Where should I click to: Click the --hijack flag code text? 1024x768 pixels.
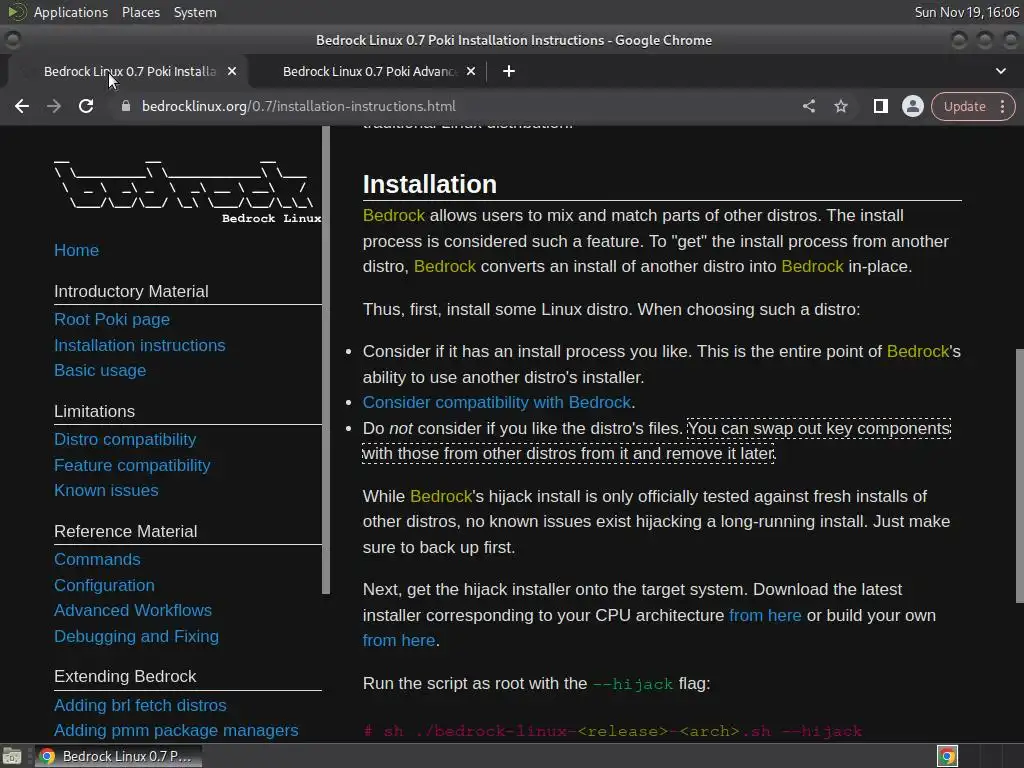[x=633, y=684]
